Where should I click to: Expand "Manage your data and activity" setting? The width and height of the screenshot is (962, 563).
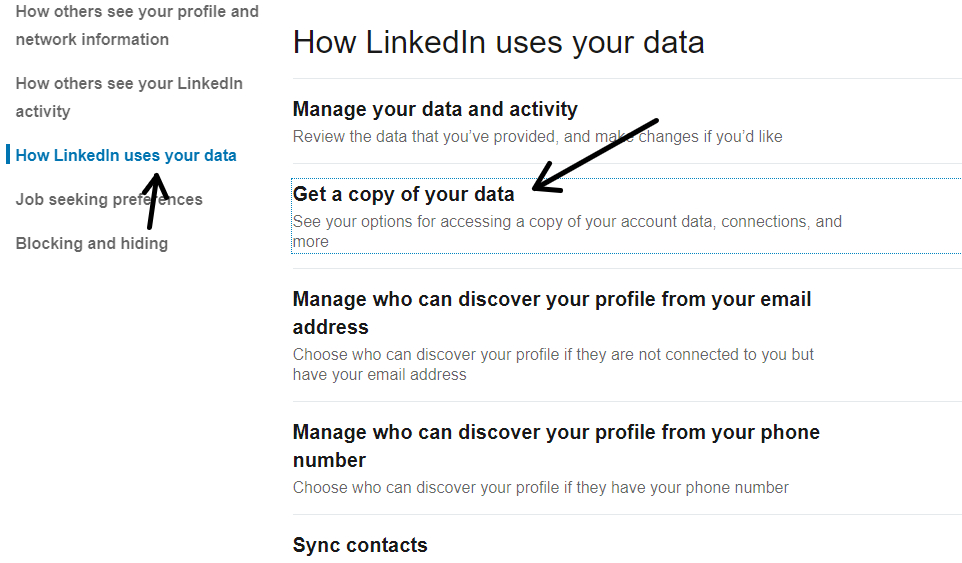(435, 109)
